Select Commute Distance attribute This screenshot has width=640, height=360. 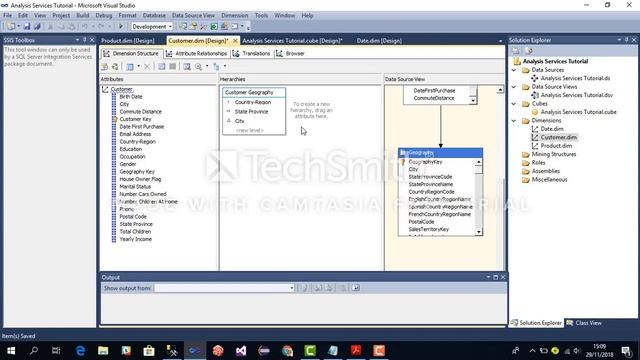(x=140, y=112)
